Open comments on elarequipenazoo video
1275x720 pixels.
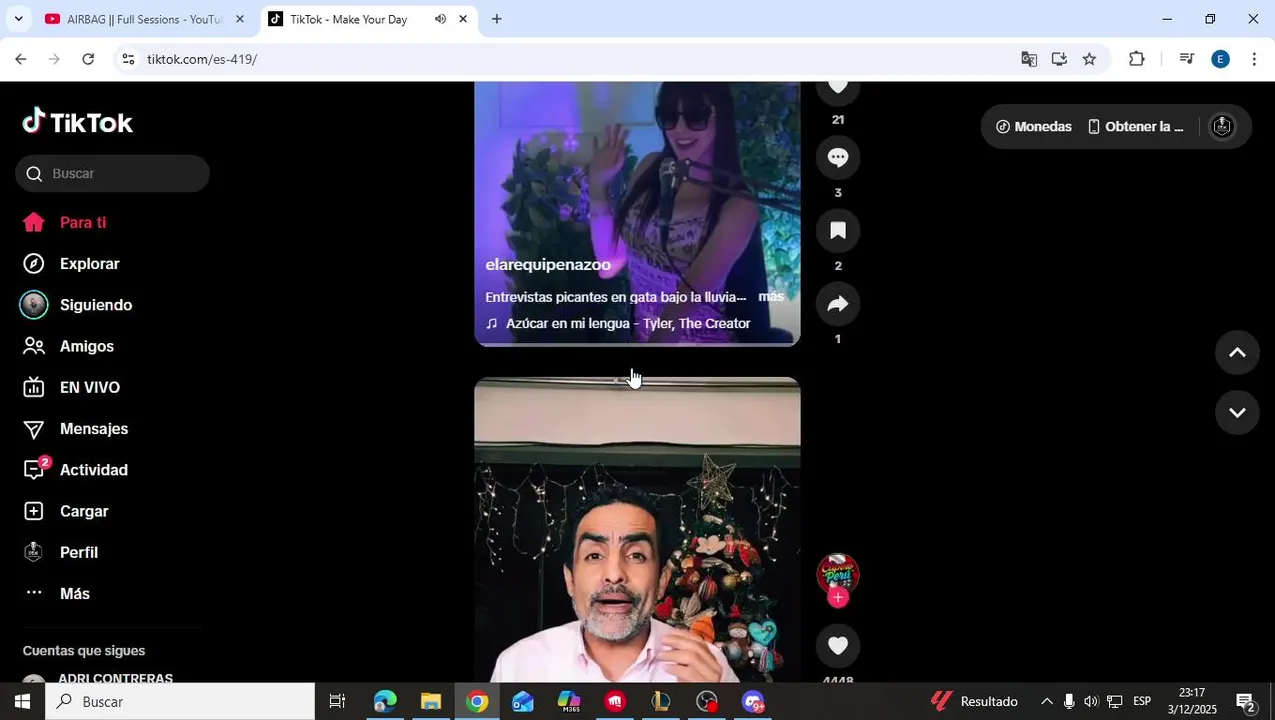[x=838, y=157]
